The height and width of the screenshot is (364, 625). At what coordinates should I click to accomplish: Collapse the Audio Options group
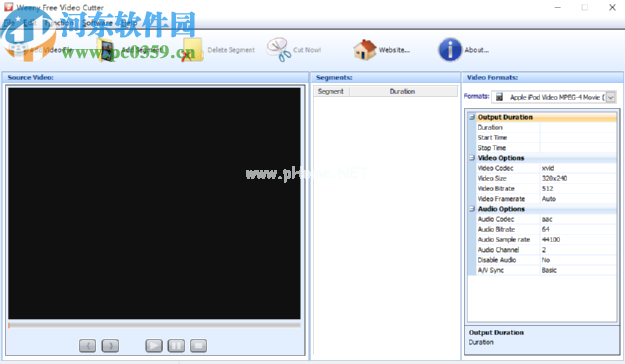(x=472, y=209)
